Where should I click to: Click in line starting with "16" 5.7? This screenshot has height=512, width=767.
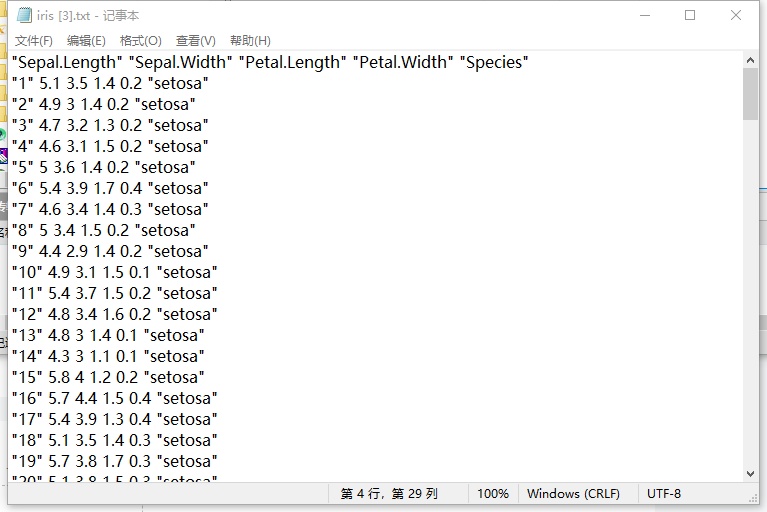coord(114,399)
